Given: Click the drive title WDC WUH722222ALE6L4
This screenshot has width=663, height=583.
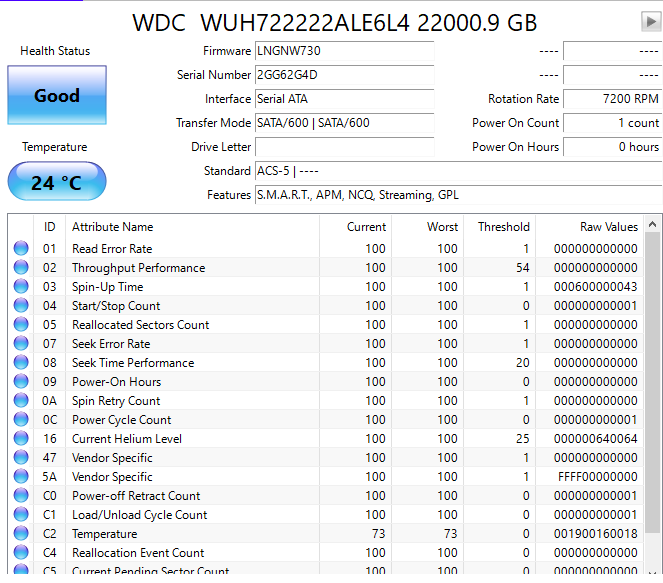Looking at the screenshot, I should click(x=271, y=22).
